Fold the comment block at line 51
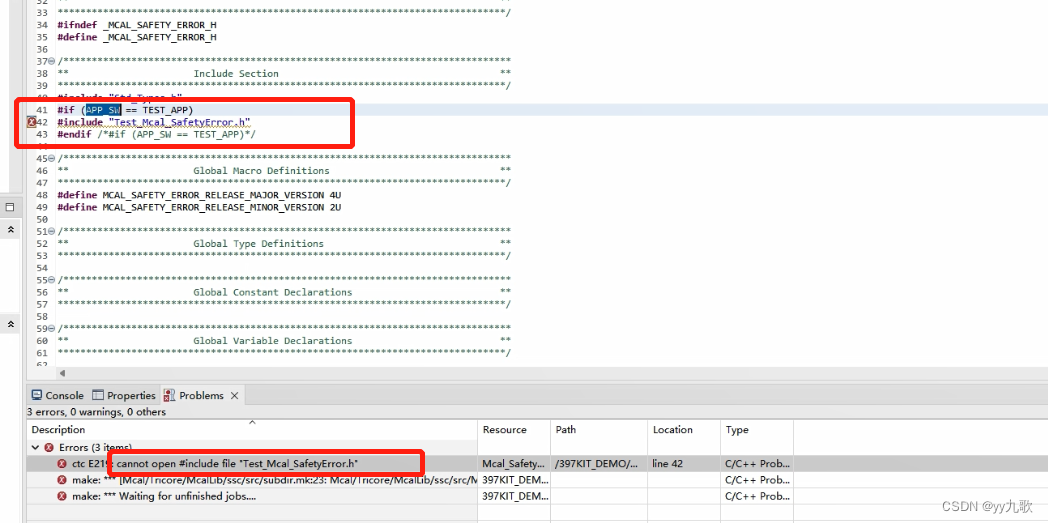 coord(52,231)
